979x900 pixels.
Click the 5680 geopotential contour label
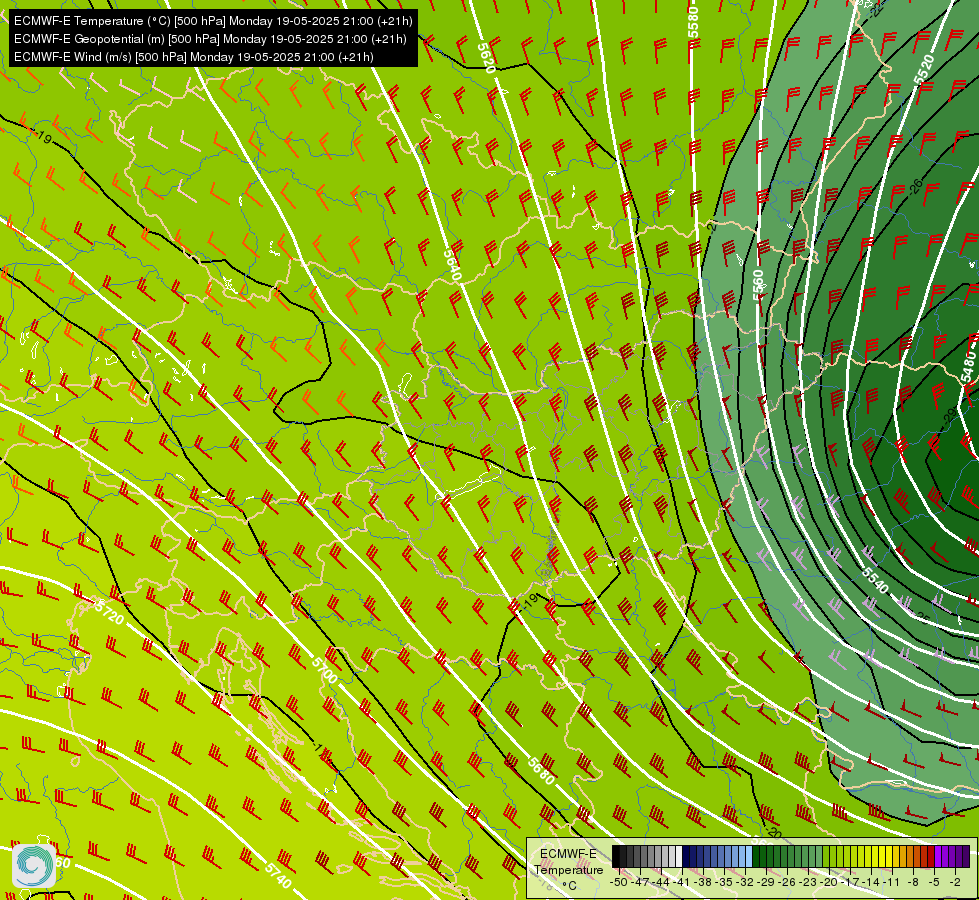click(541, 770)
